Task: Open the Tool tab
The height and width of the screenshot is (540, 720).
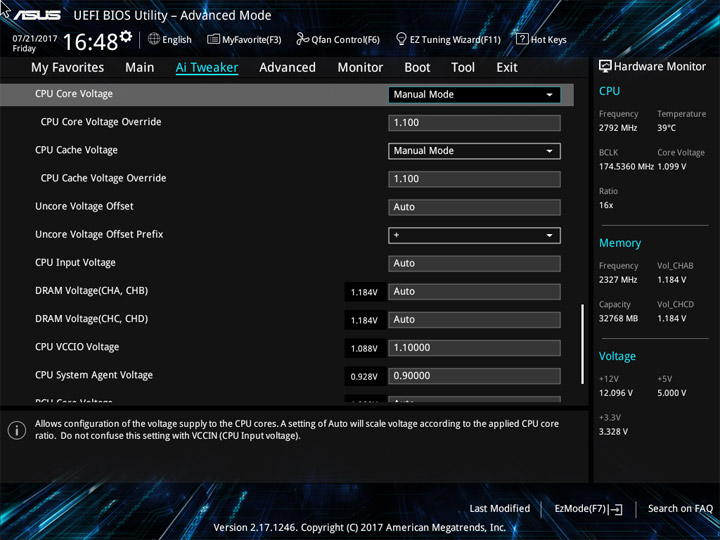Action: [463, 68]
